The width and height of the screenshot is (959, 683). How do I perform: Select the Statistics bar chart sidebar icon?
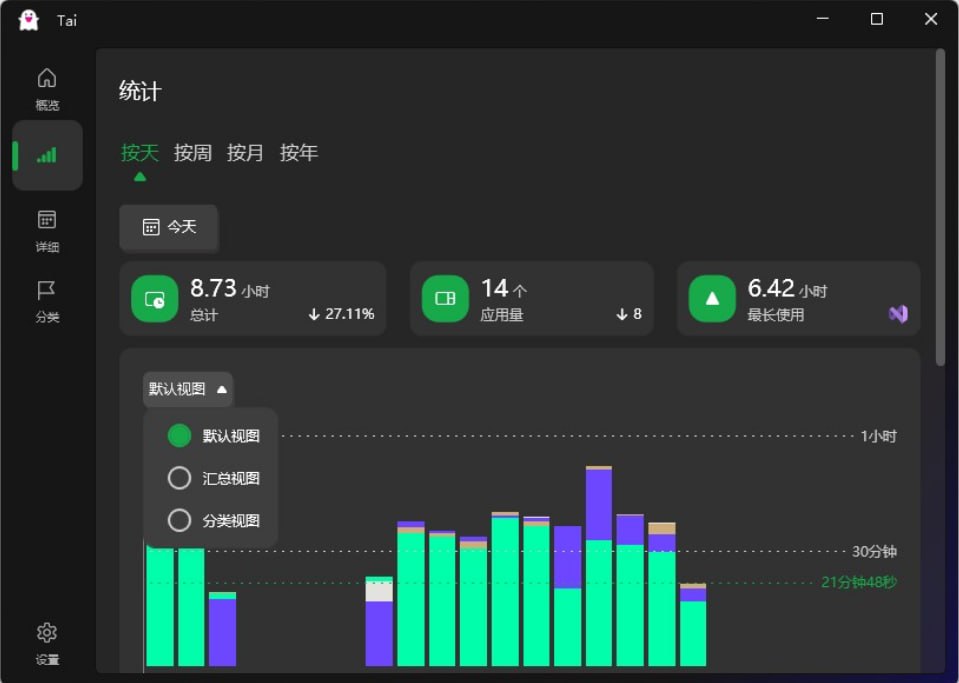[x=47, y=155]
